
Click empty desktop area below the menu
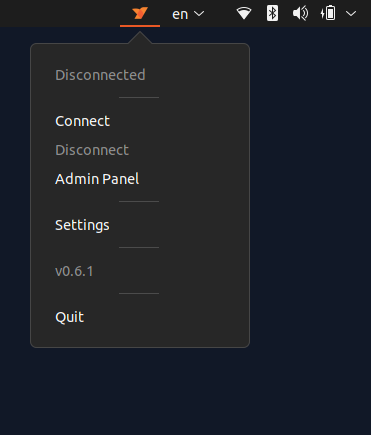pyautogui.click(x=140, y=390)
